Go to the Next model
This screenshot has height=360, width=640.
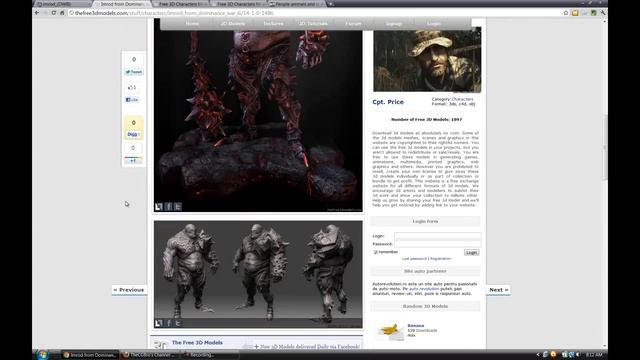coord(498,290)
